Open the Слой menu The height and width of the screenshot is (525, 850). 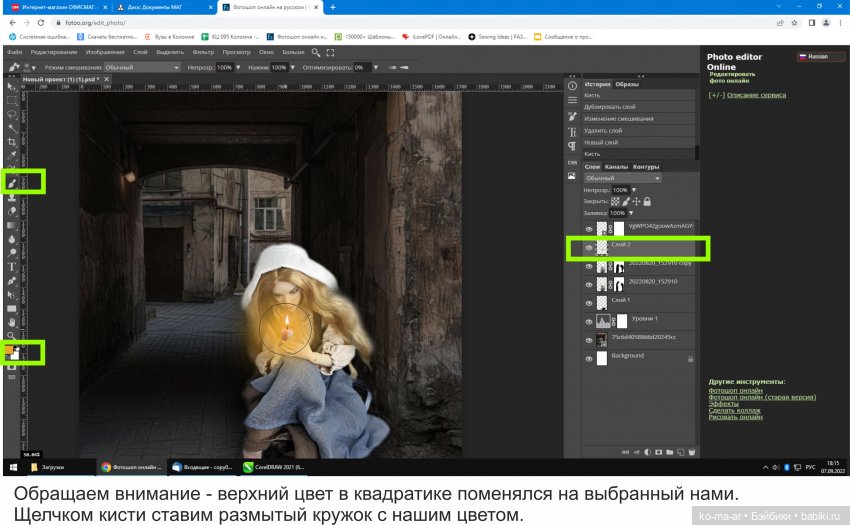coord(140,53)
